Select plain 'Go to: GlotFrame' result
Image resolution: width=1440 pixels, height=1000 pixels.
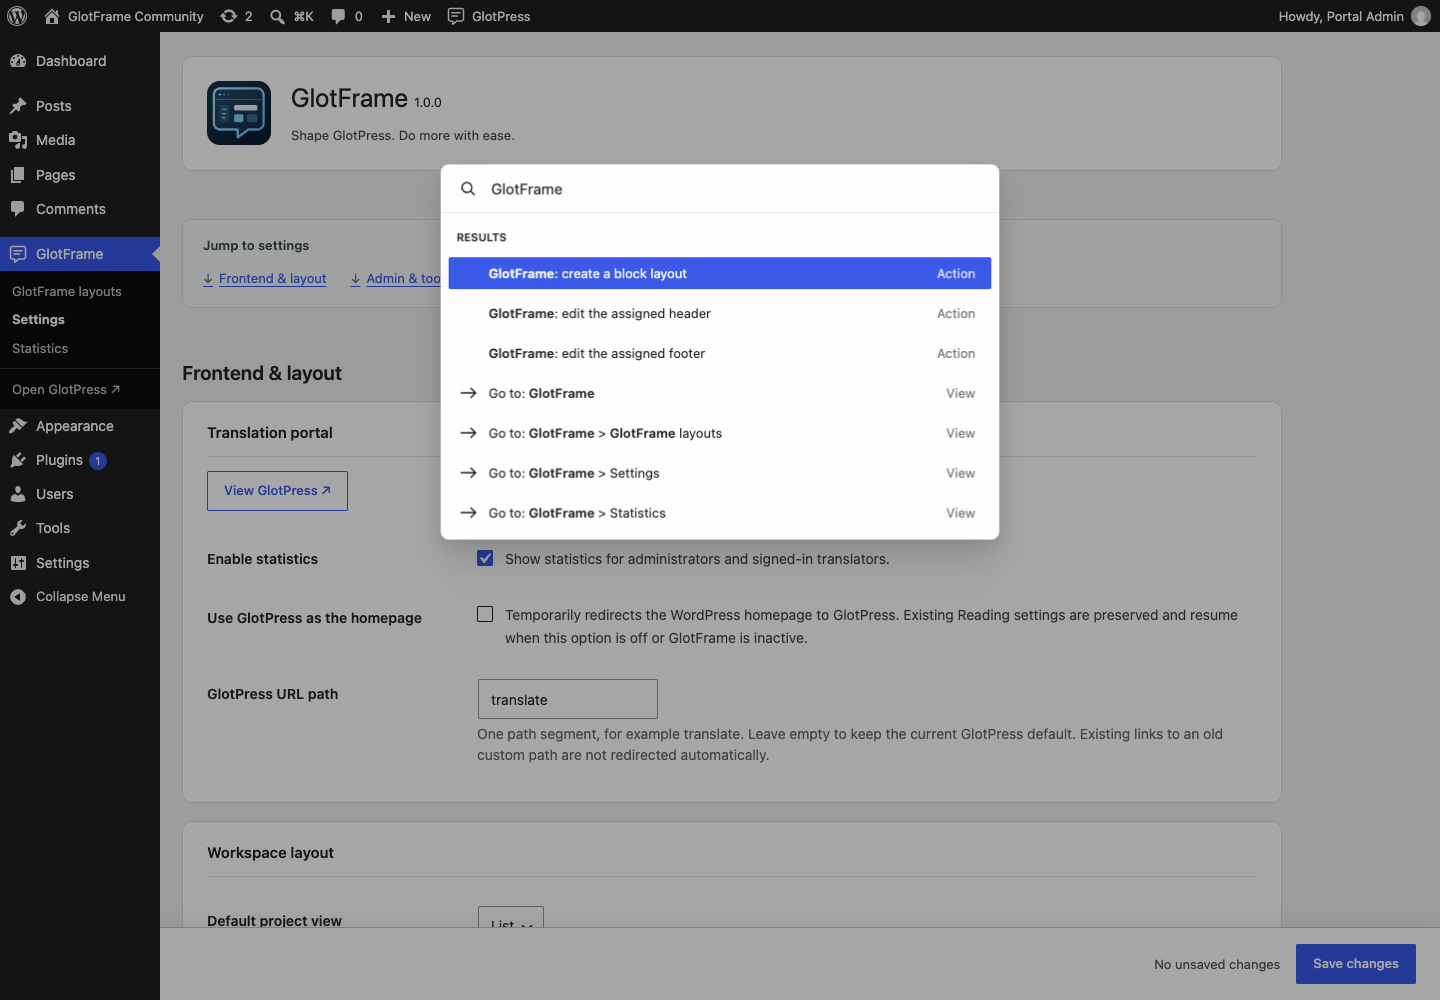click(x=720, y=393)
